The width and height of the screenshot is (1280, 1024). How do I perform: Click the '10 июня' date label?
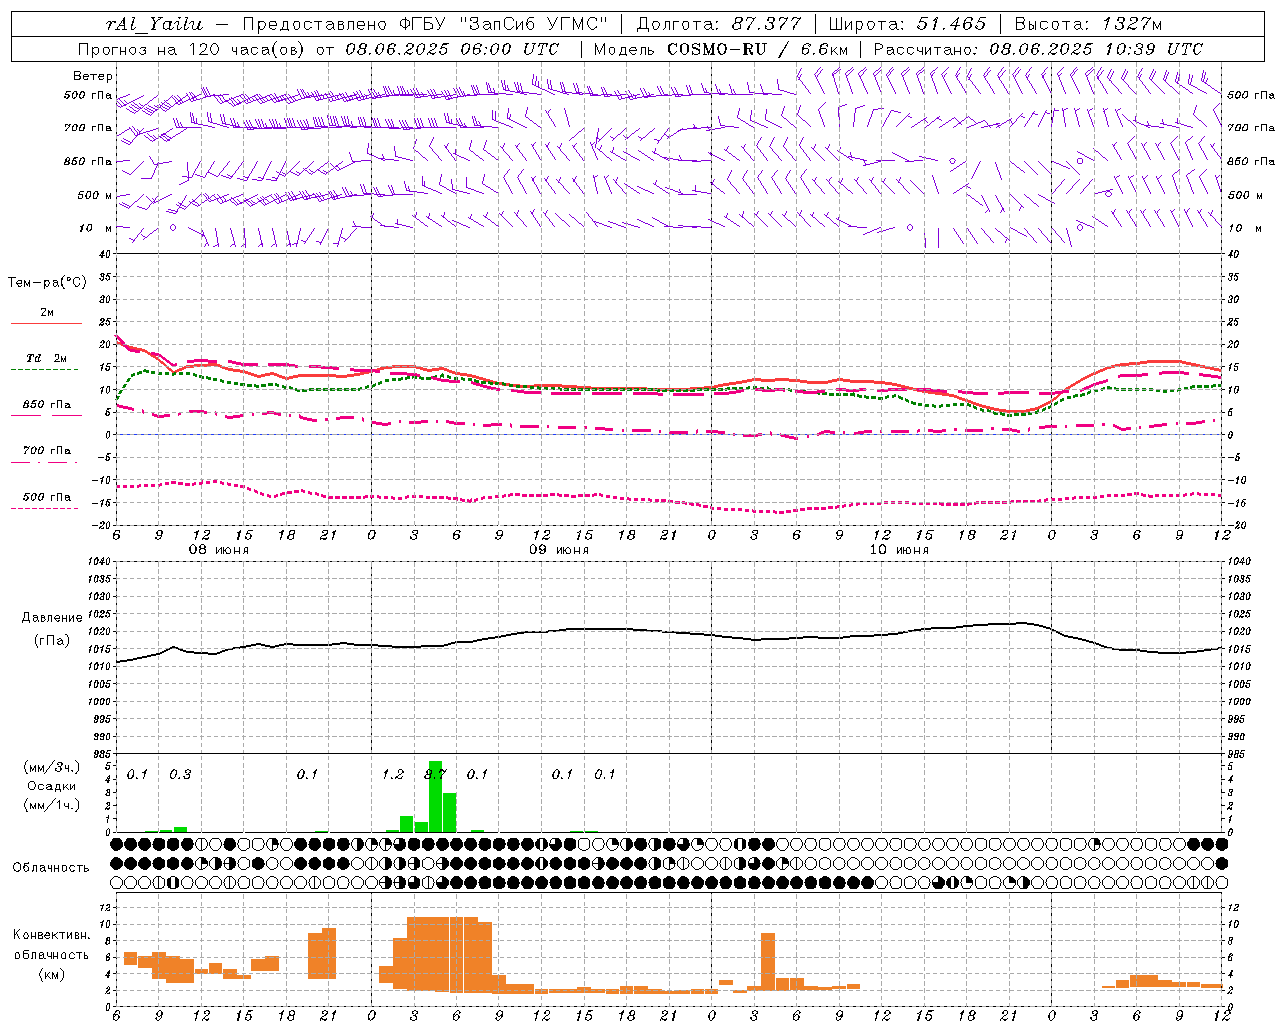tap(899, 550)
